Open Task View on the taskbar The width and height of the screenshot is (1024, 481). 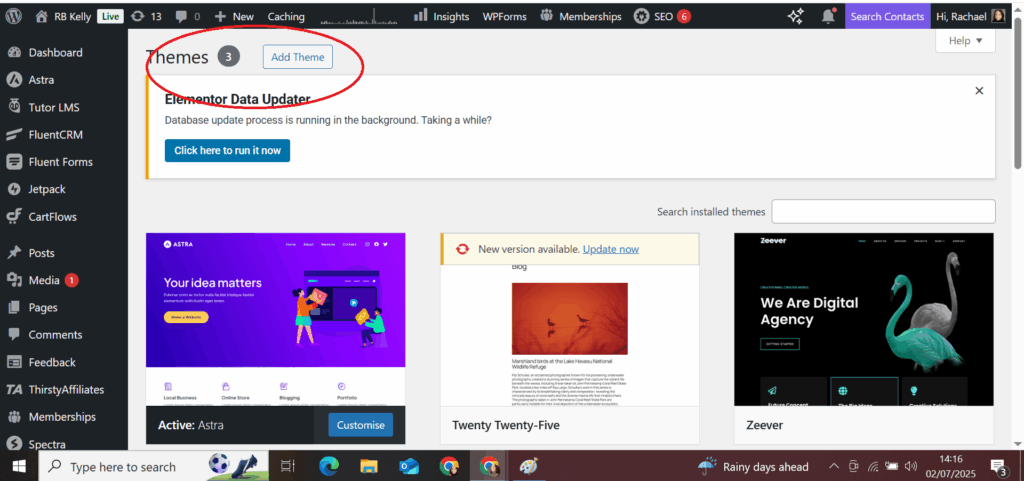[x=287, y=466]
